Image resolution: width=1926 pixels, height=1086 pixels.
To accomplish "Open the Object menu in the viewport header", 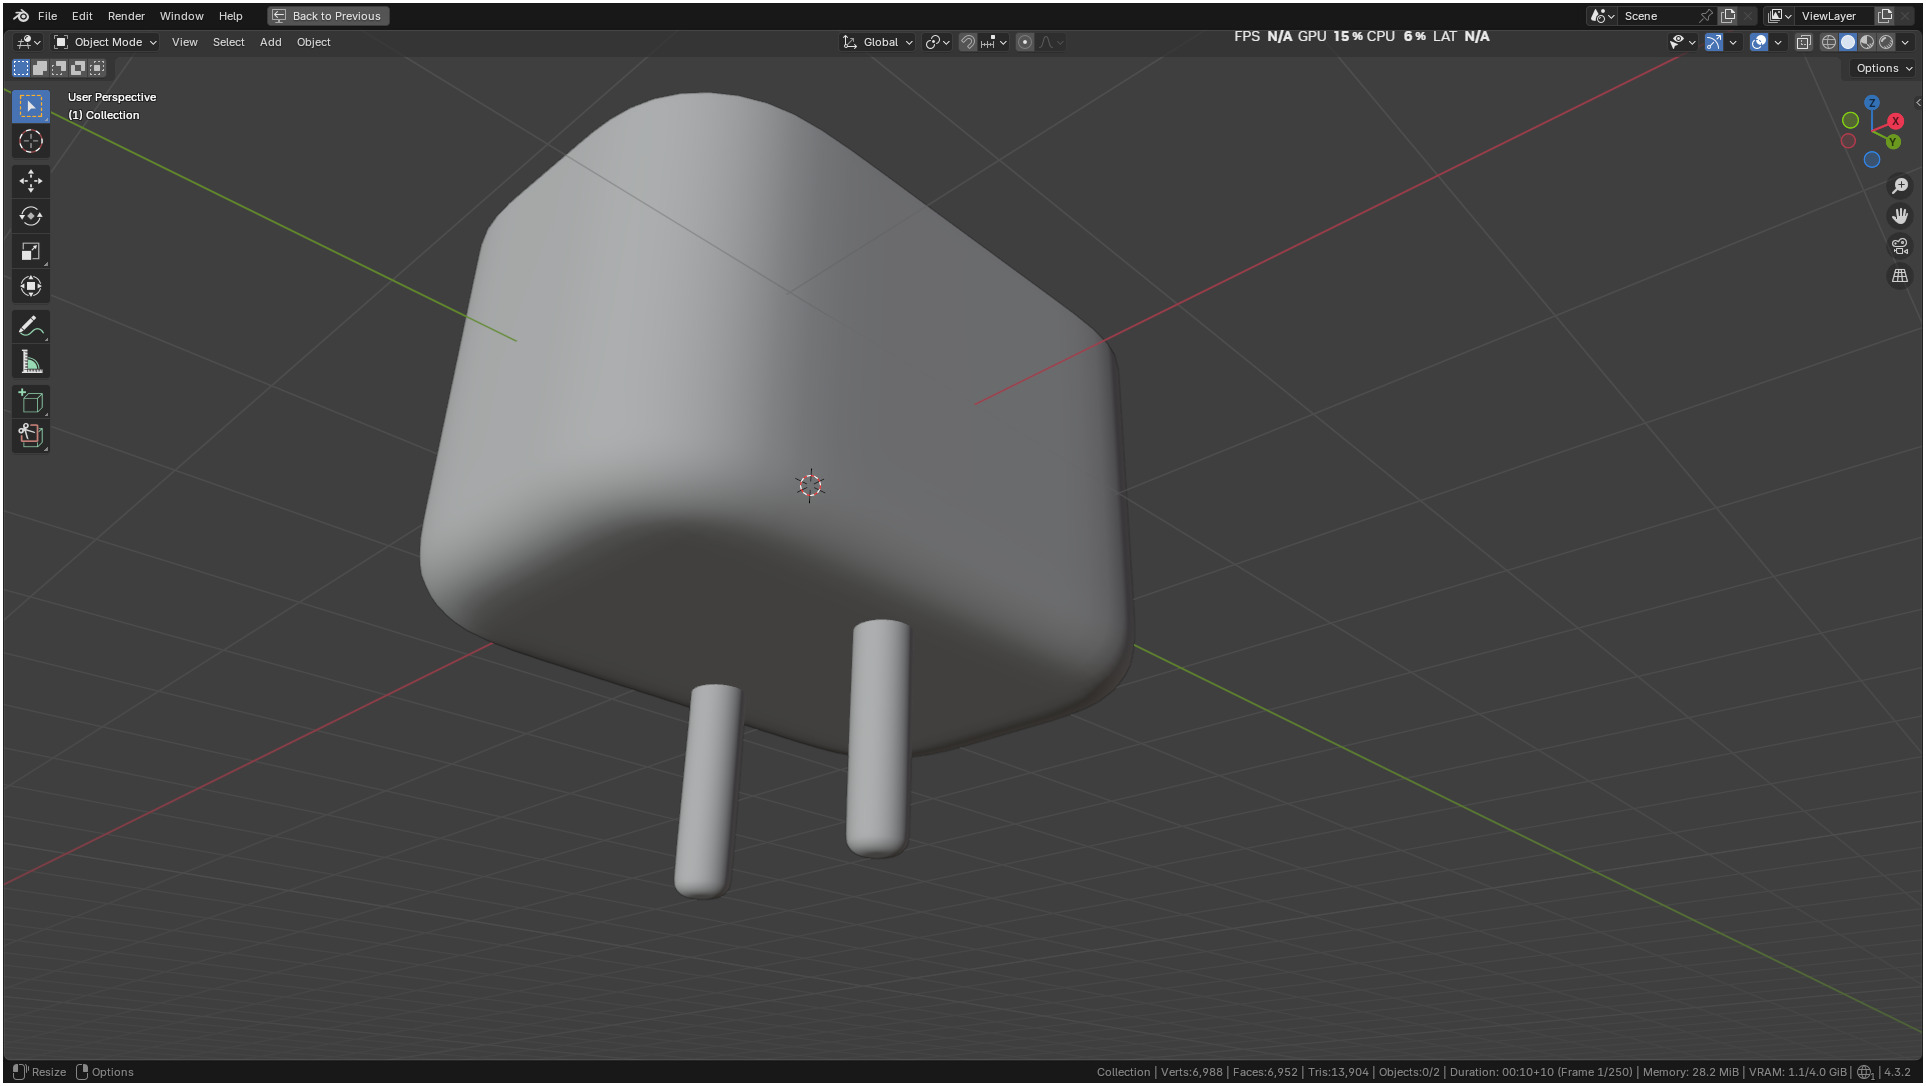I will (x=313, y=42).
